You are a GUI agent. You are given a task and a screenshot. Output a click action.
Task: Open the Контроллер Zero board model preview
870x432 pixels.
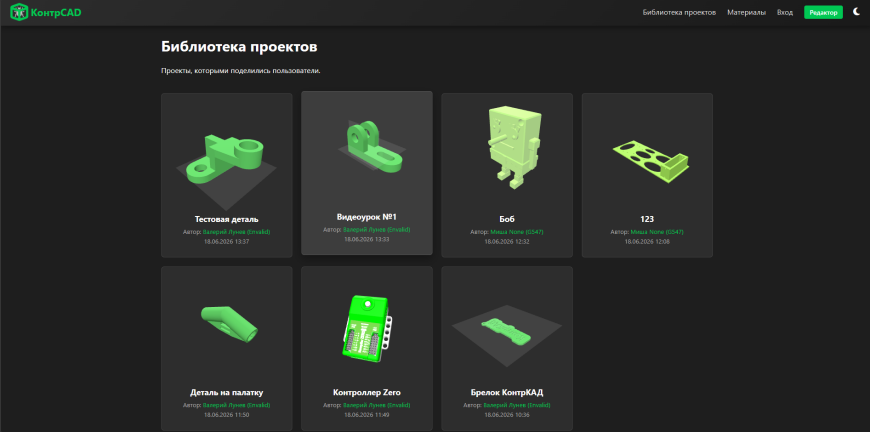[367, 331]
